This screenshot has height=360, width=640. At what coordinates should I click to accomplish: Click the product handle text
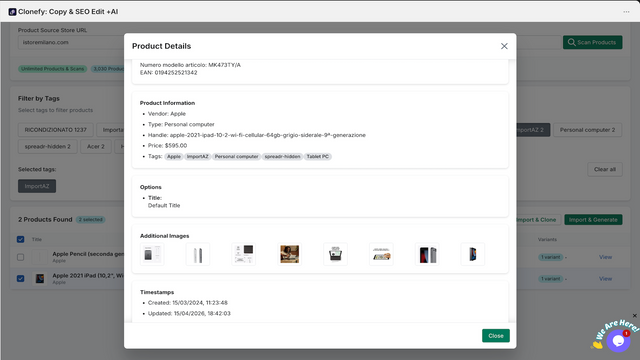click(x=268, y=135)
